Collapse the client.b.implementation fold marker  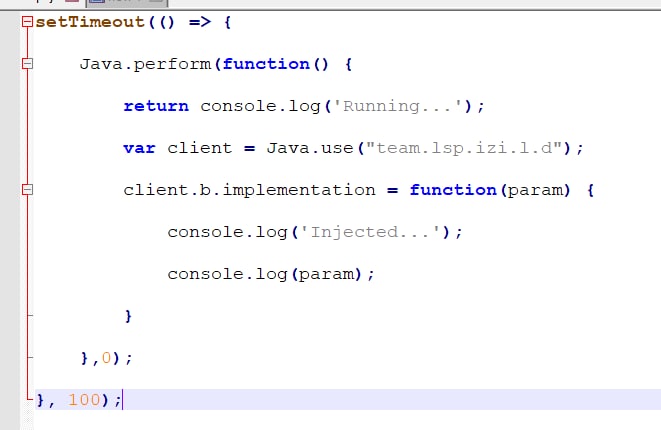click(27, 190)
